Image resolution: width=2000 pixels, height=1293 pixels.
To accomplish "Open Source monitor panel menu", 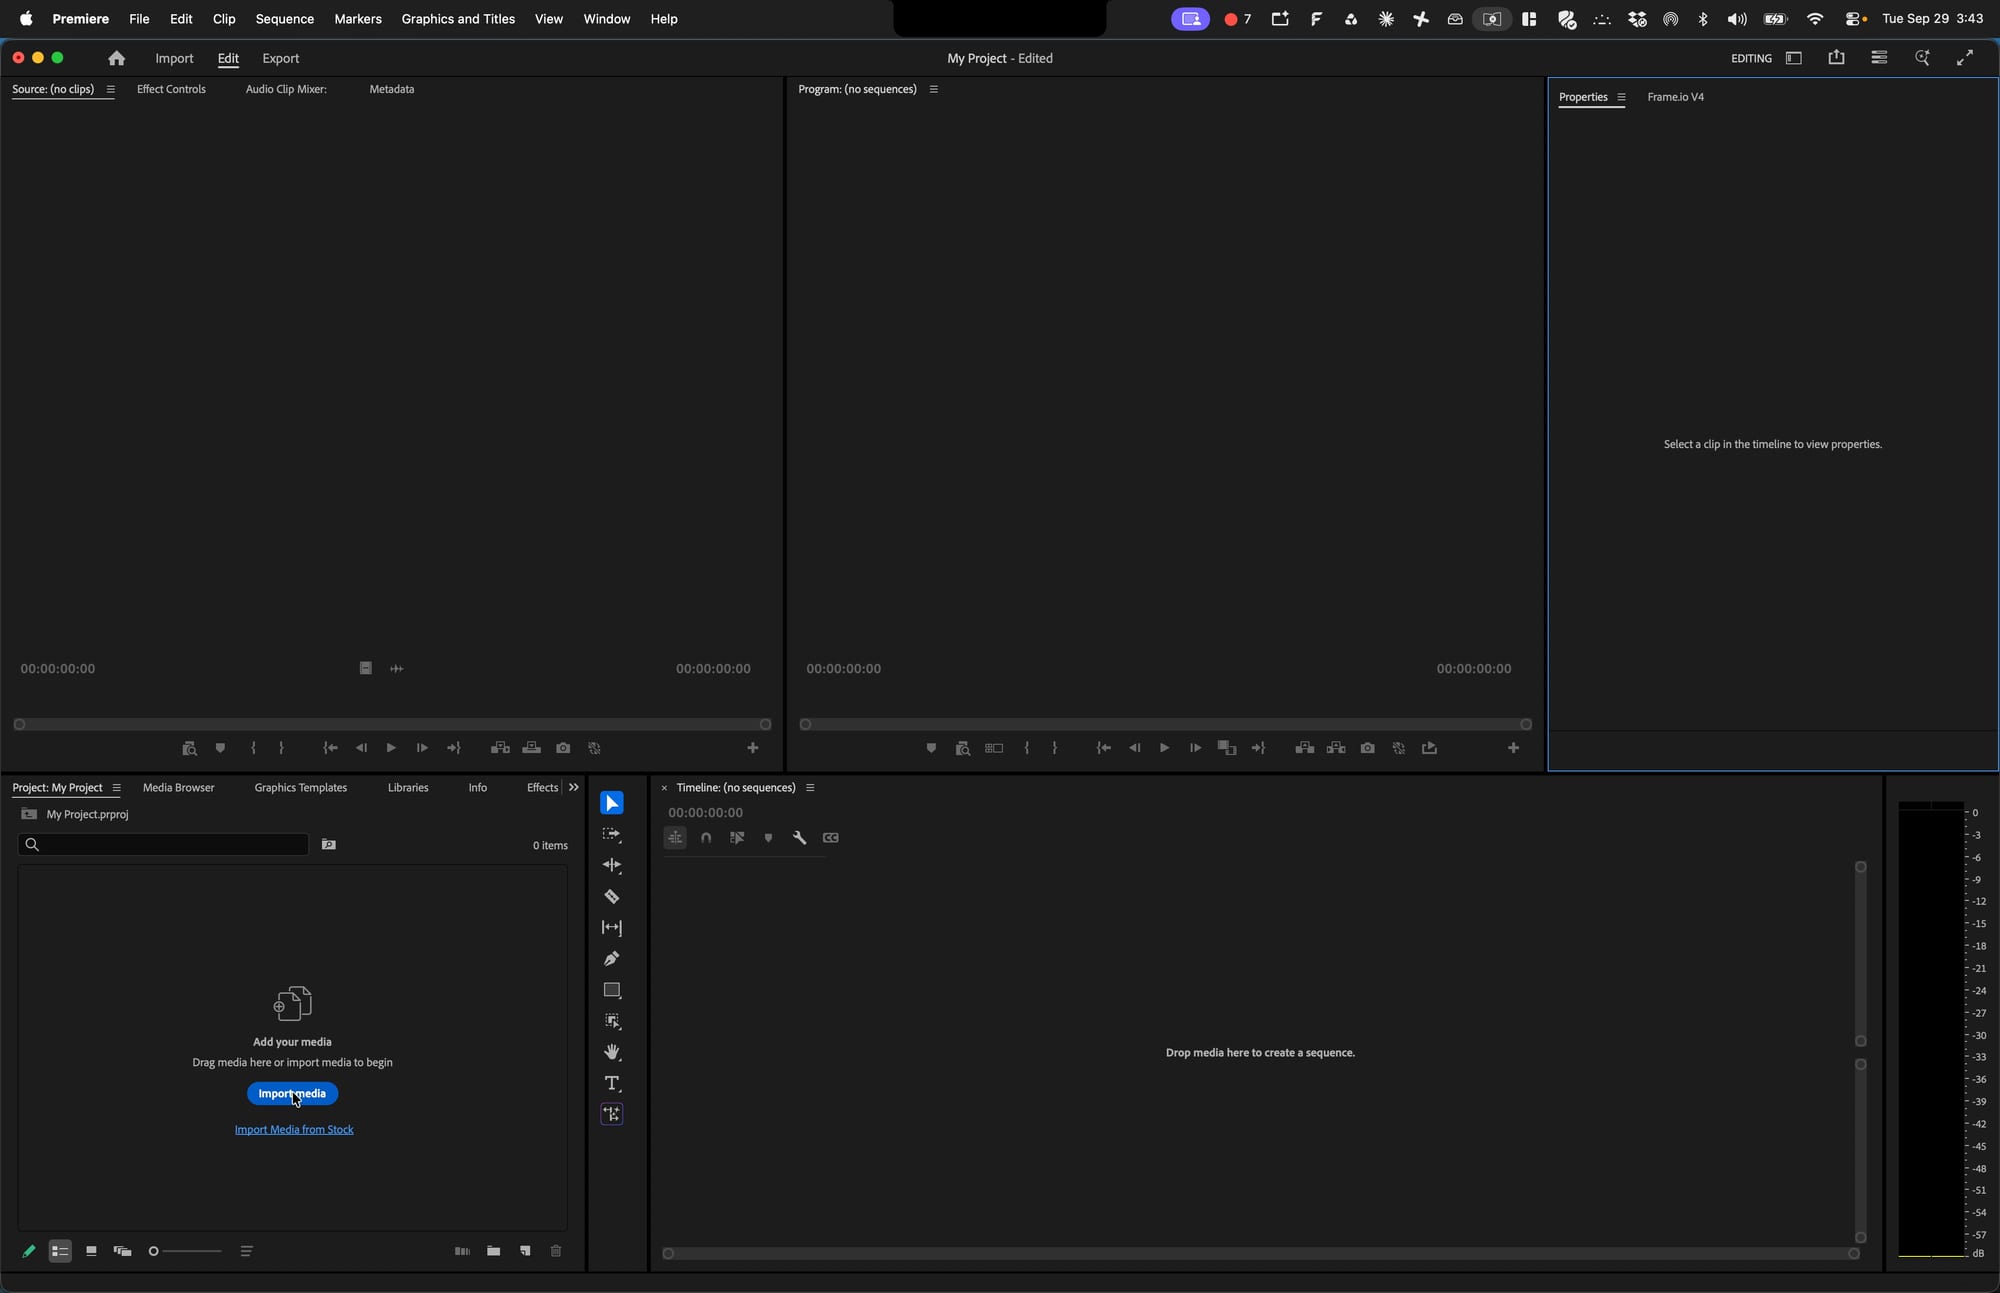I will [110, 89].
